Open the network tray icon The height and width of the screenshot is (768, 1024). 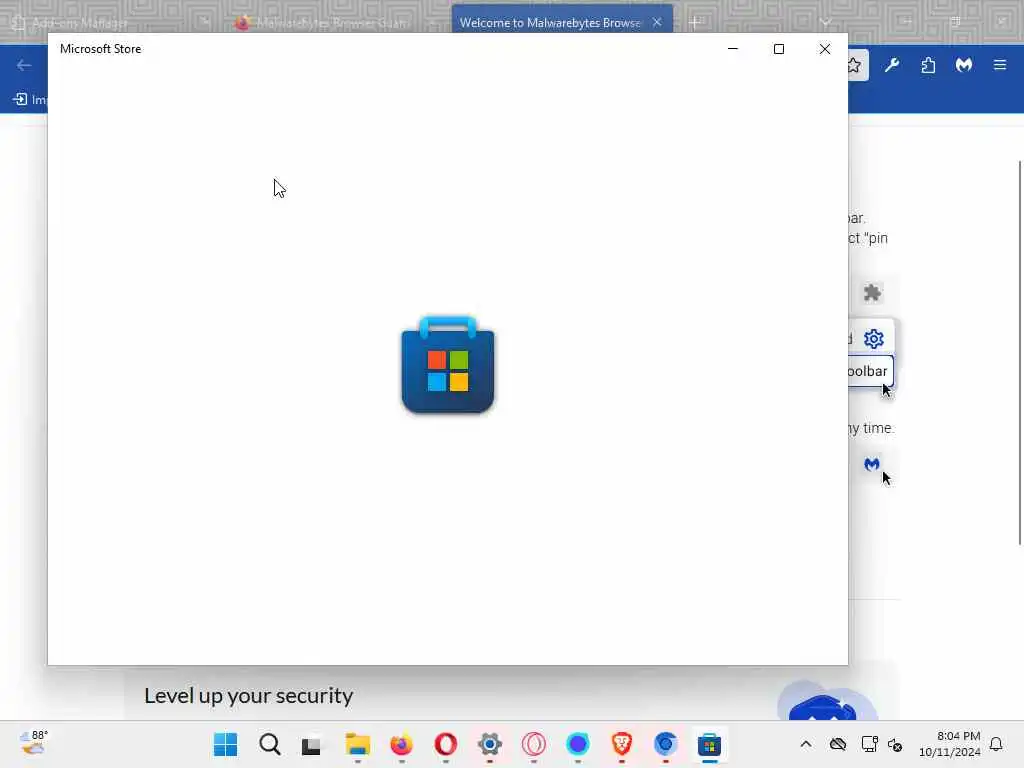click(869, 744)
